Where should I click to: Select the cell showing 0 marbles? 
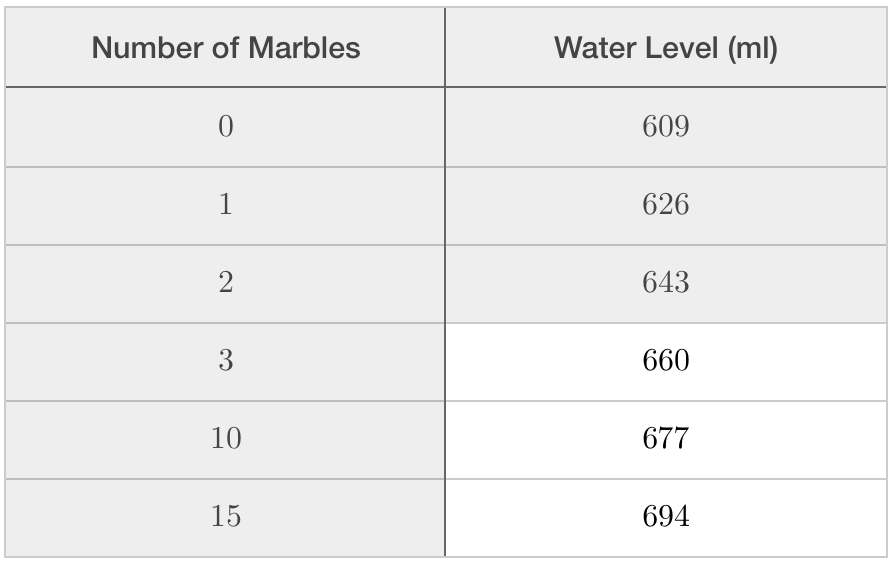pos(226,127)
